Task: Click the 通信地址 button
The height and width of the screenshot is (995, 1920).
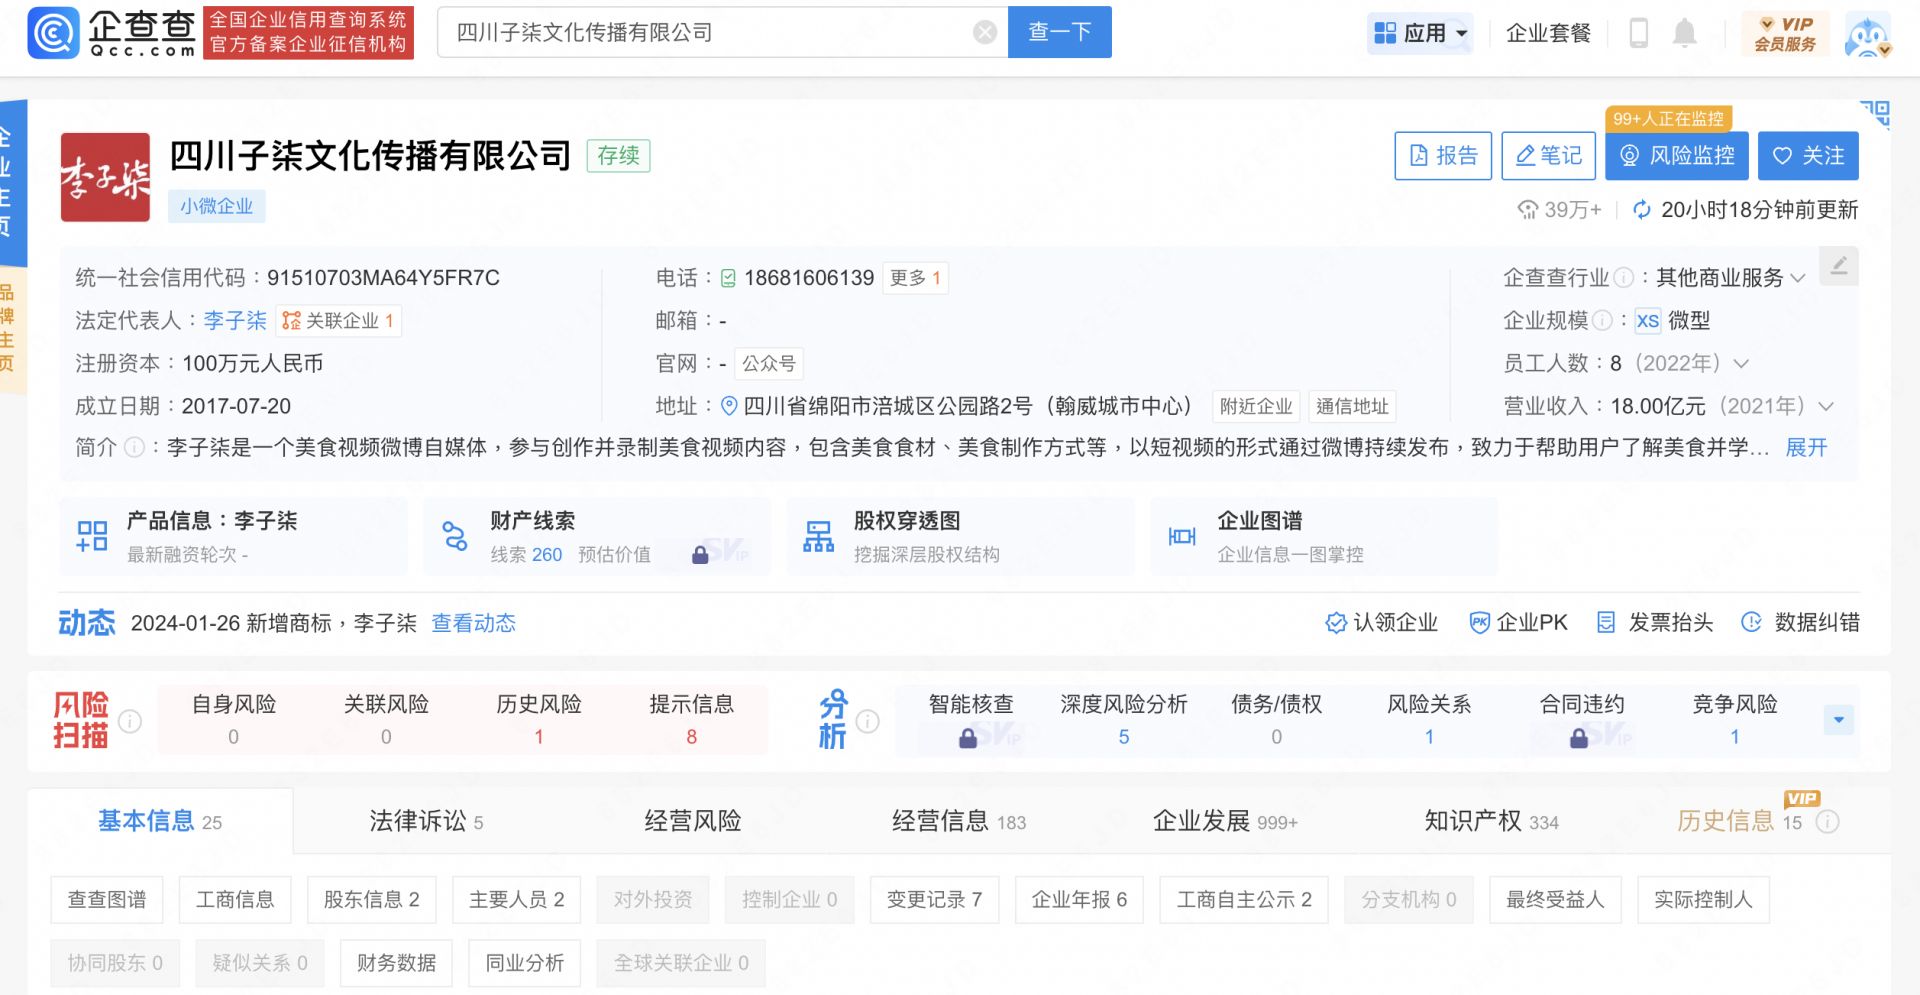Action: tap(1352, 406)
